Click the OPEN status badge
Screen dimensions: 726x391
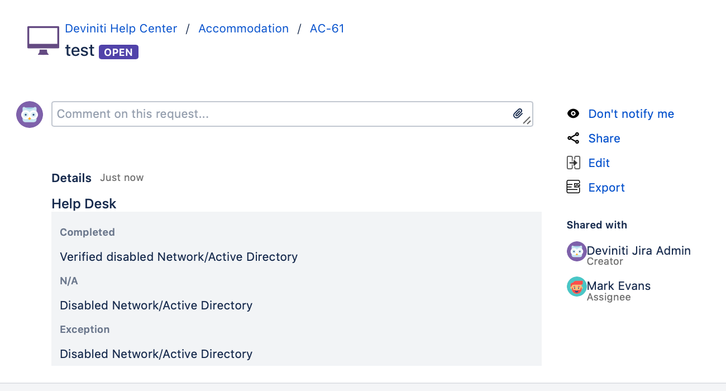(x=119, y=52)
